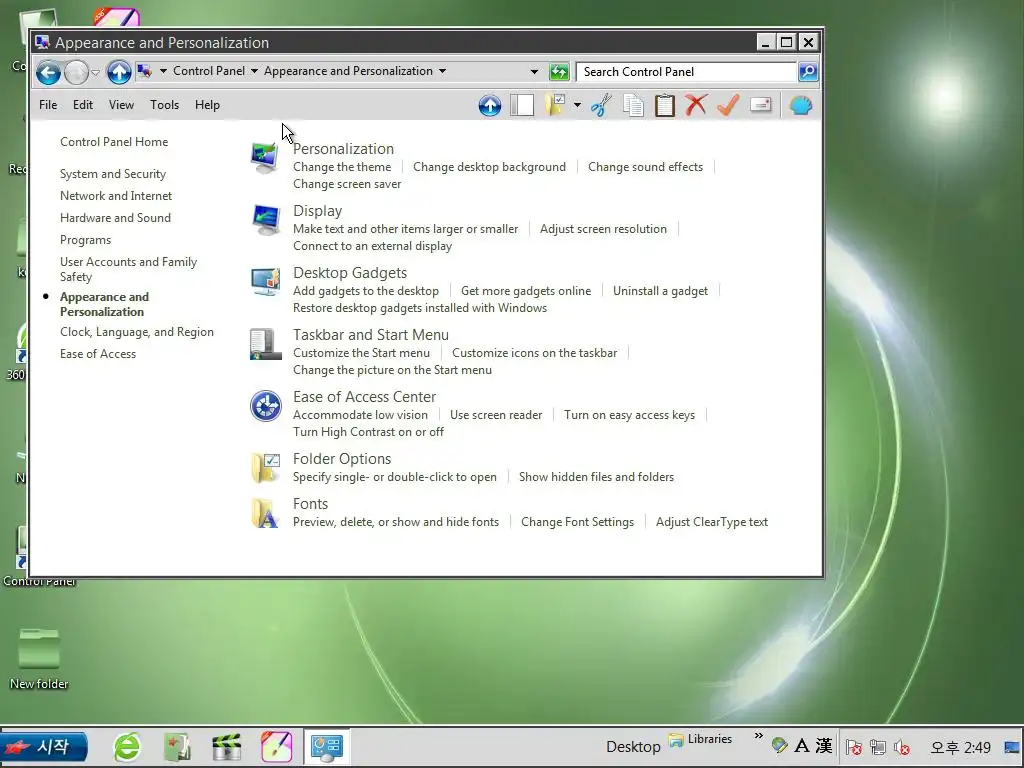This screenshot has width=1024, height=768.
Task: Click the blue Up arrow beside address bar
Action: click(119, 72)
